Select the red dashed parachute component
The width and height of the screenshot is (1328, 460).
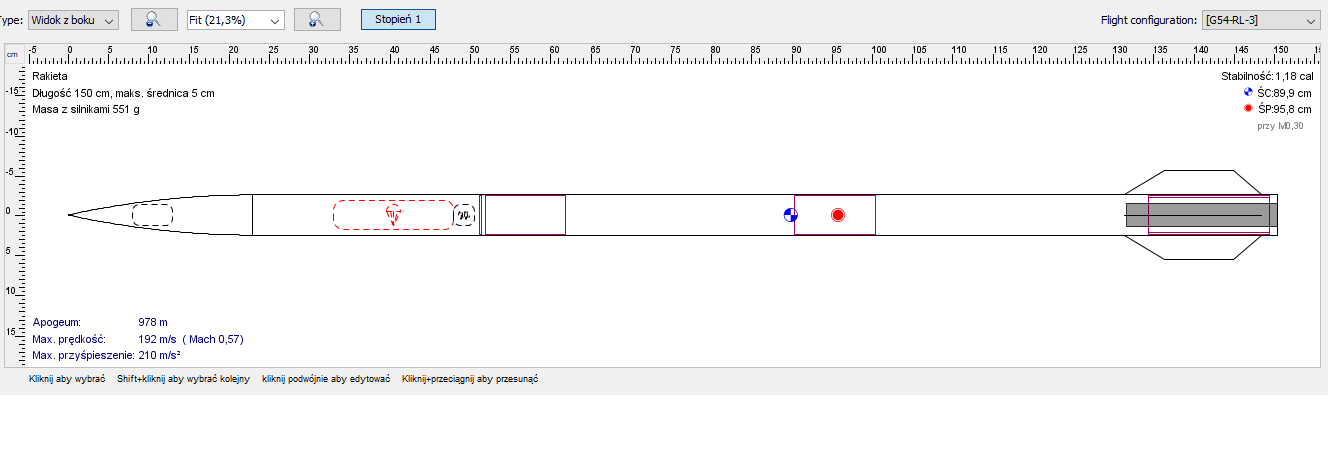(360, 215)
